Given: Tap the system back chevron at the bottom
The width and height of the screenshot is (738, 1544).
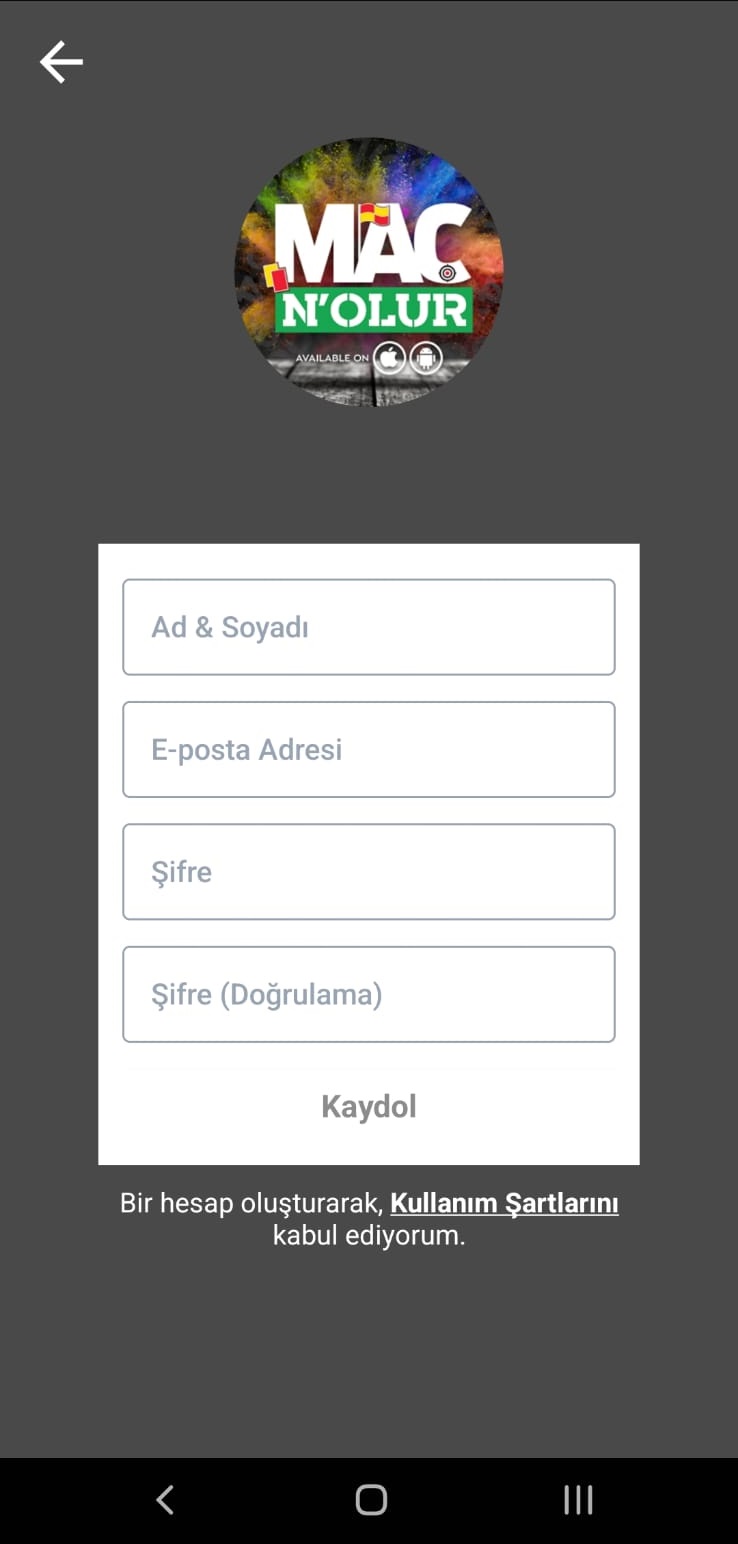Looking at the screenshot, I should point(165,1499).
